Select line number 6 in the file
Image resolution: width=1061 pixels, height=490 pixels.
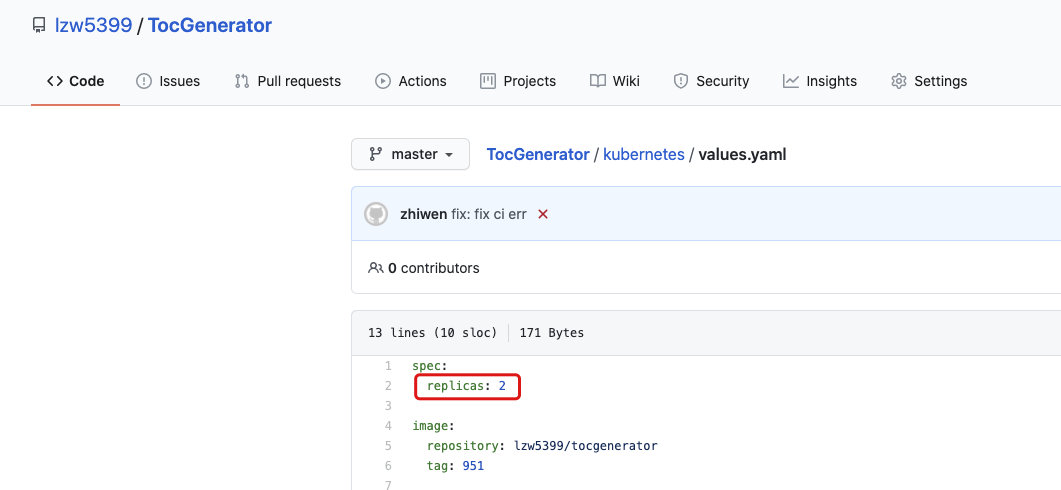point(388,466)
